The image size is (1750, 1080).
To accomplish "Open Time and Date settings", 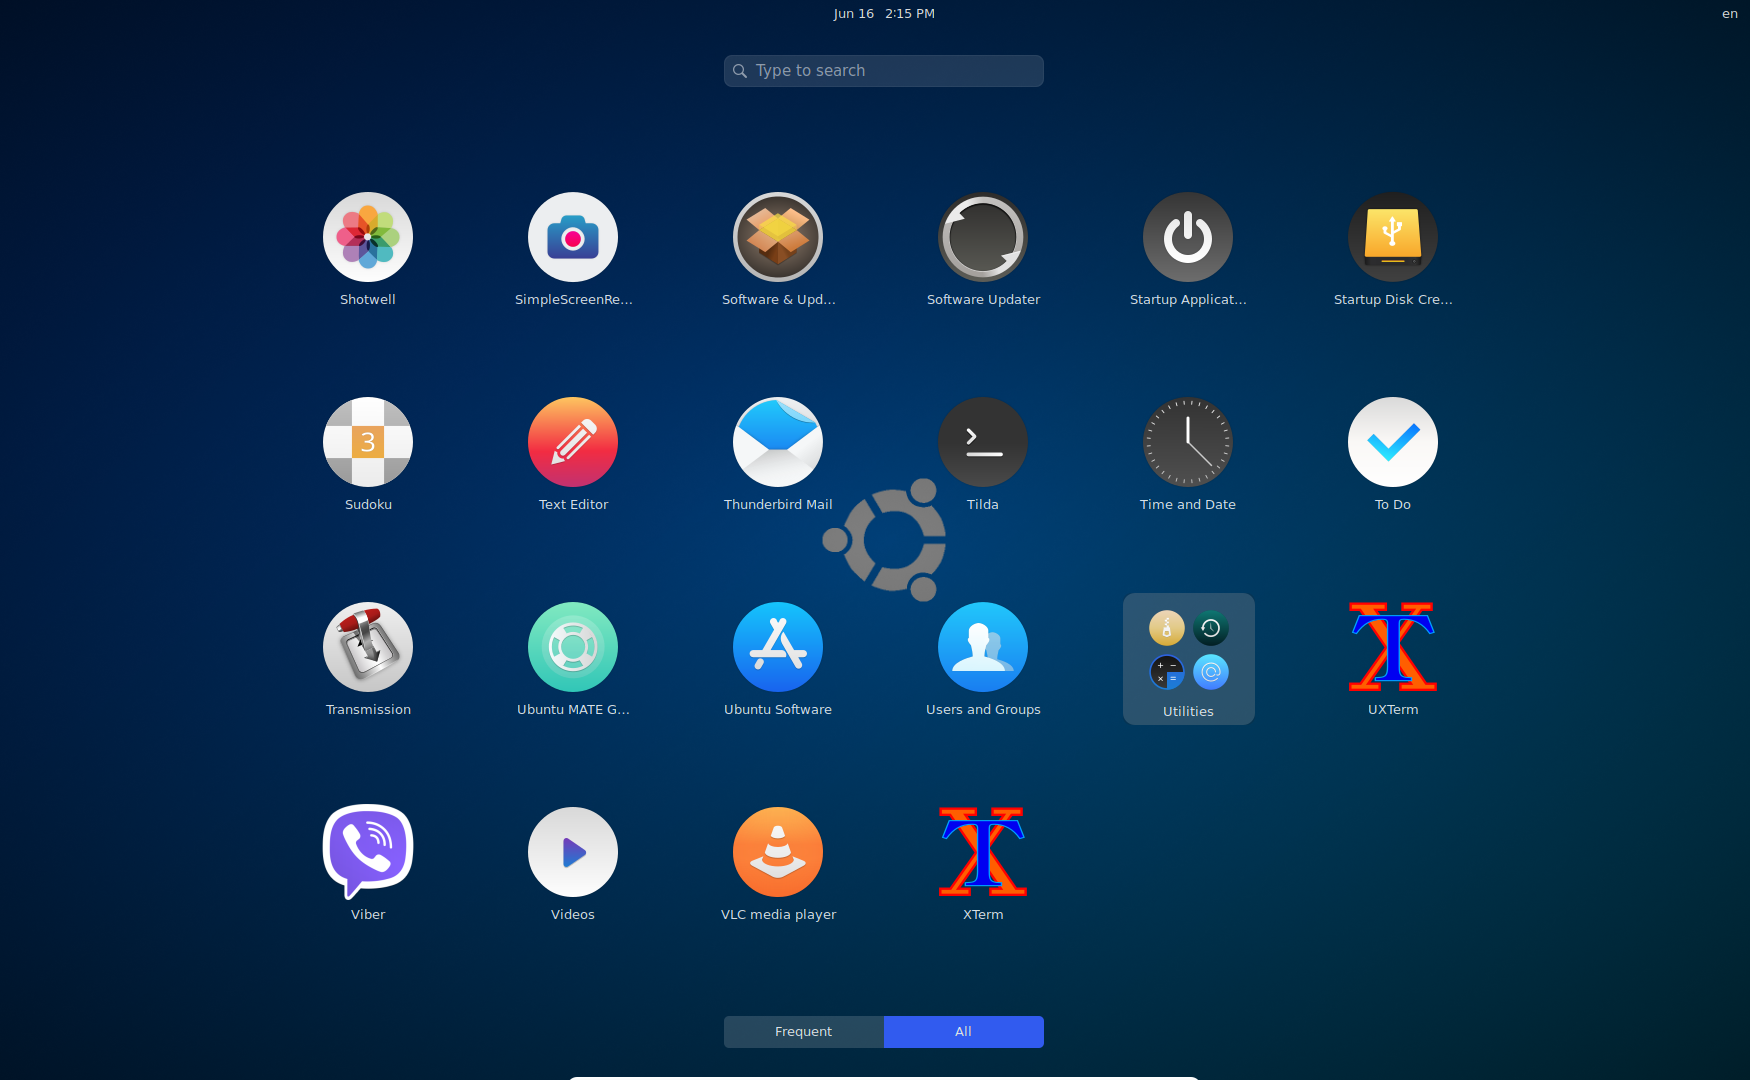I will pyautogui.click(x=1187, y=443).
